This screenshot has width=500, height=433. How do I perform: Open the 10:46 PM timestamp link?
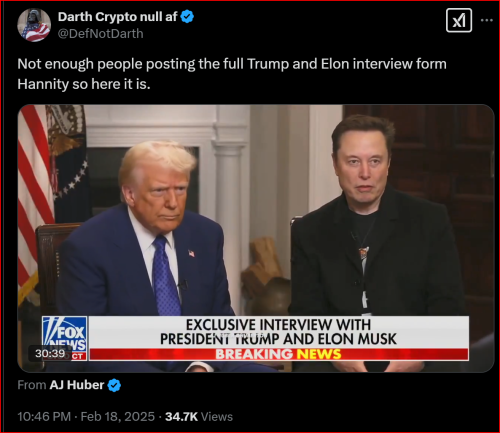(x=44, y=417)
